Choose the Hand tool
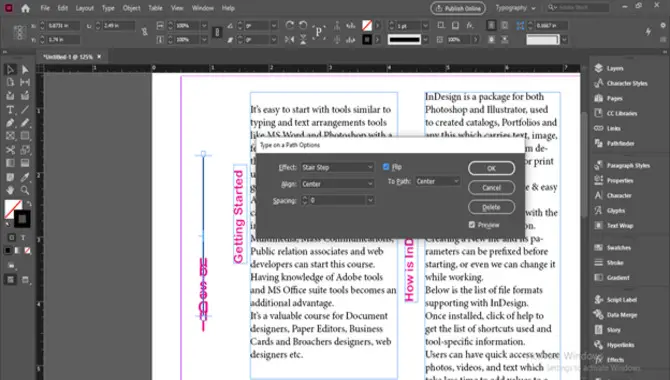This screenshot has width=670, height=380. click(10, 190)
